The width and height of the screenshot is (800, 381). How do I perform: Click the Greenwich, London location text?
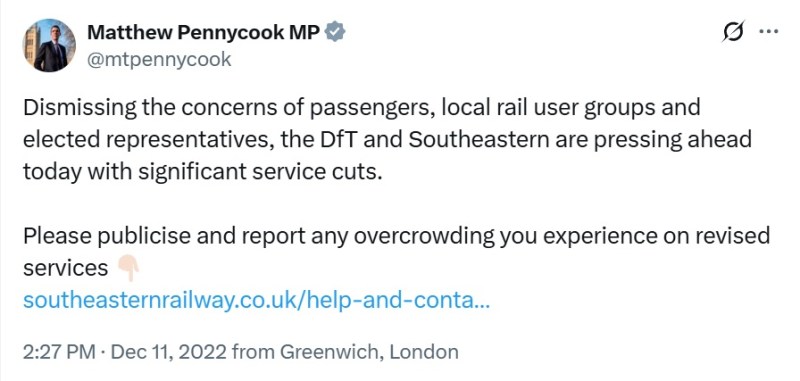point(369,352)
